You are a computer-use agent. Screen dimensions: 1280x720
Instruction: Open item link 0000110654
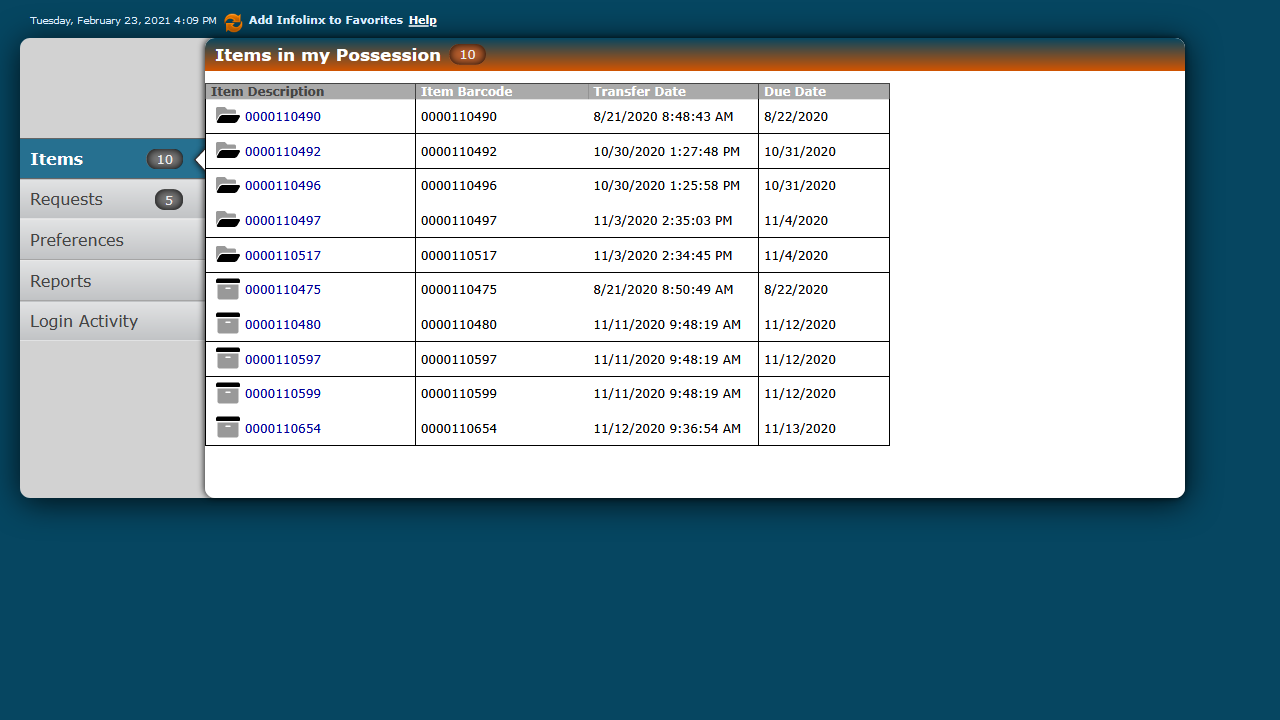point(283,429)
